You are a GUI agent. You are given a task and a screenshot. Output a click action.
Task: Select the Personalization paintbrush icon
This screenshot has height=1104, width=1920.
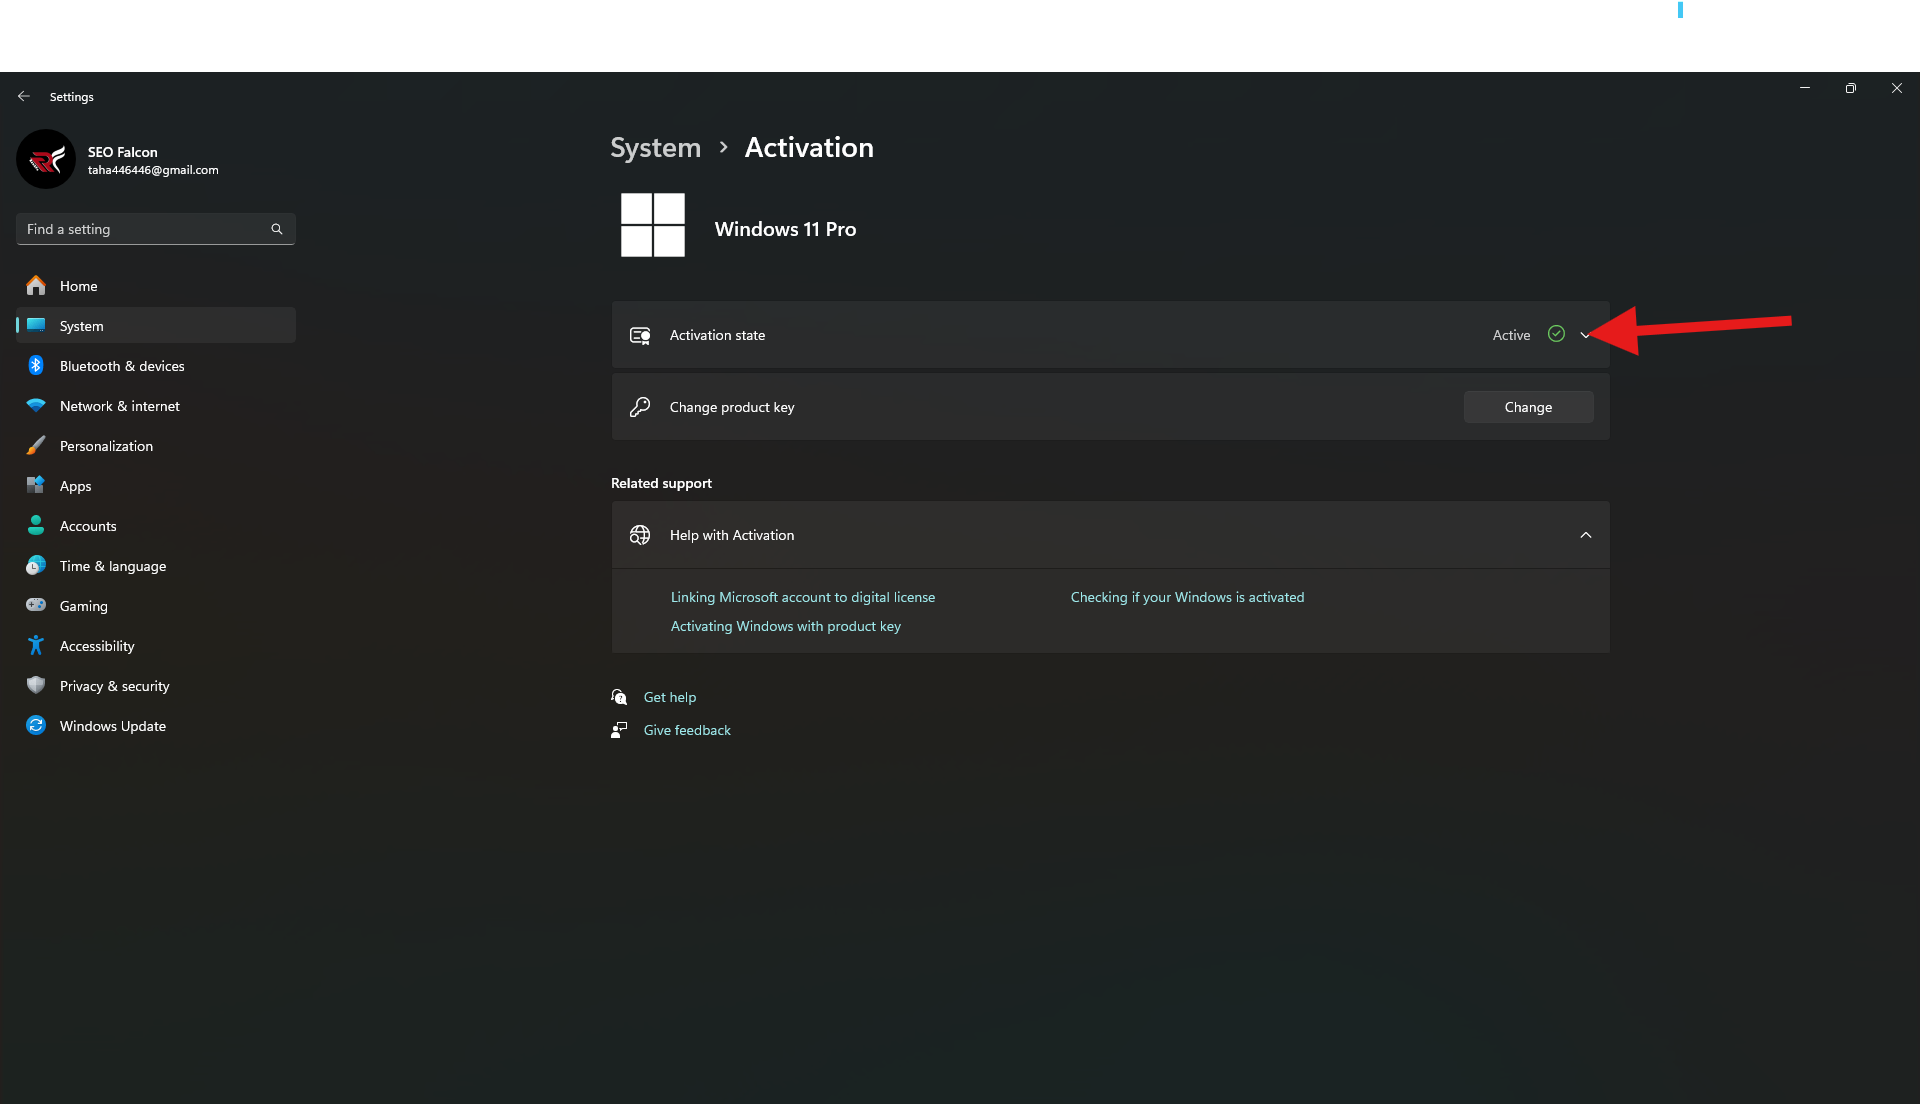[36, 446]
